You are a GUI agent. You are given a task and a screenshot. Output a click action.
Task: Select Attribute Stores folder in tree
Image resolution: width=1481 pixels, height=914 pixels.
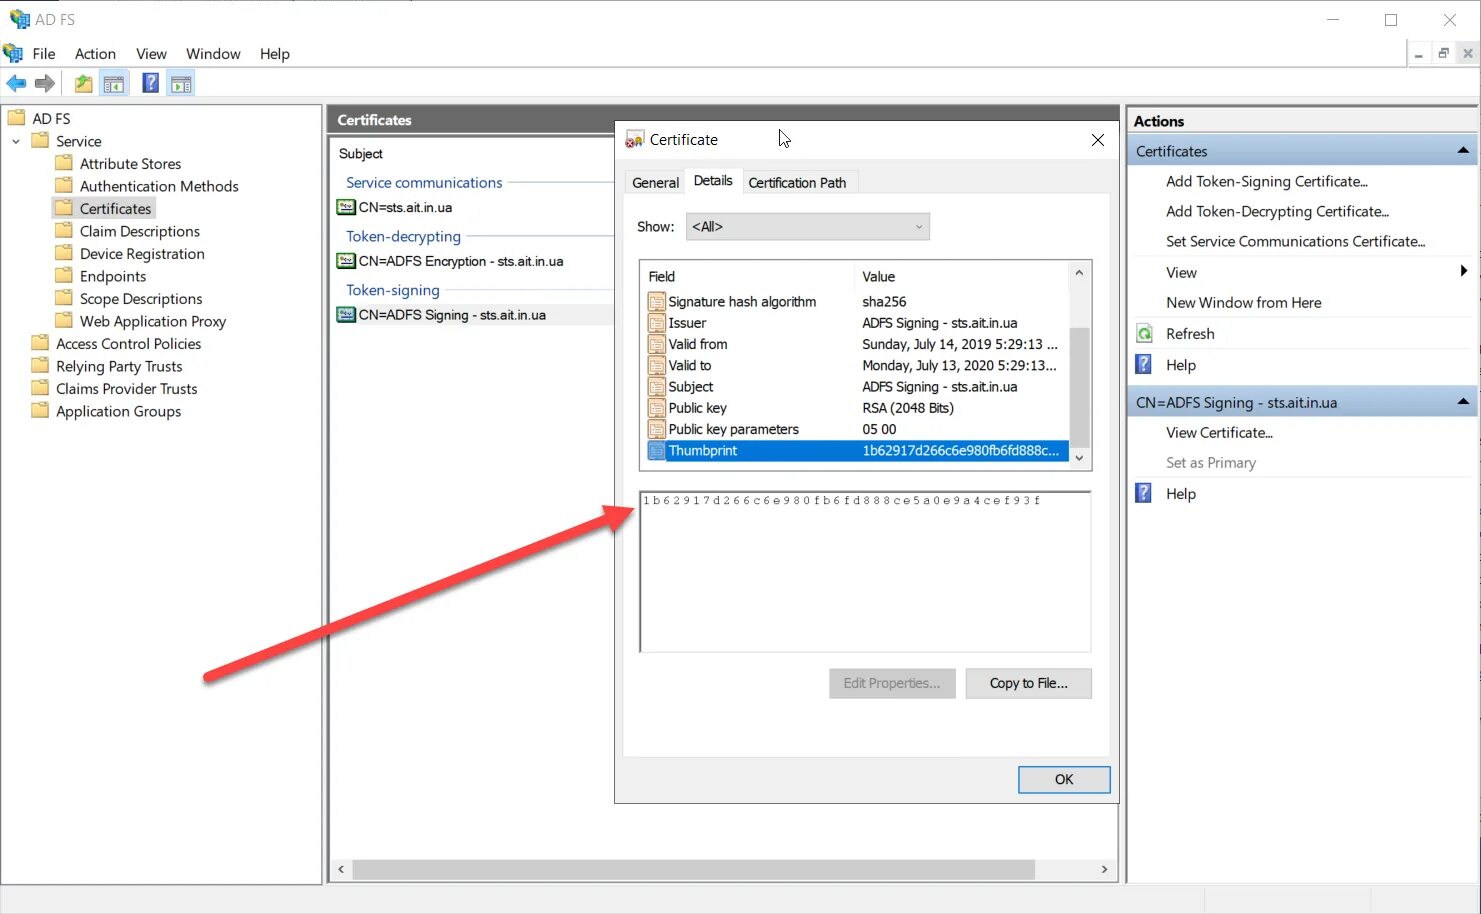coord(130,164)
